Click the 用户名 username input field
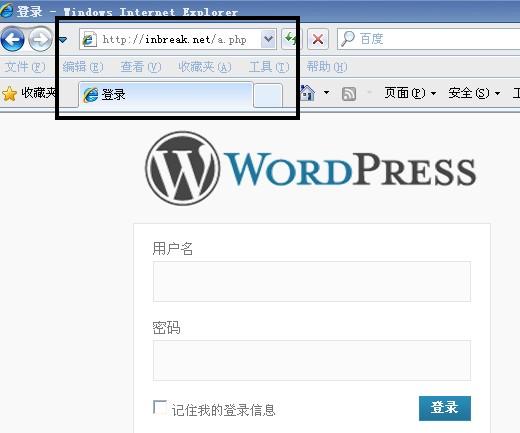520x433 pixels. coord(312,282)
